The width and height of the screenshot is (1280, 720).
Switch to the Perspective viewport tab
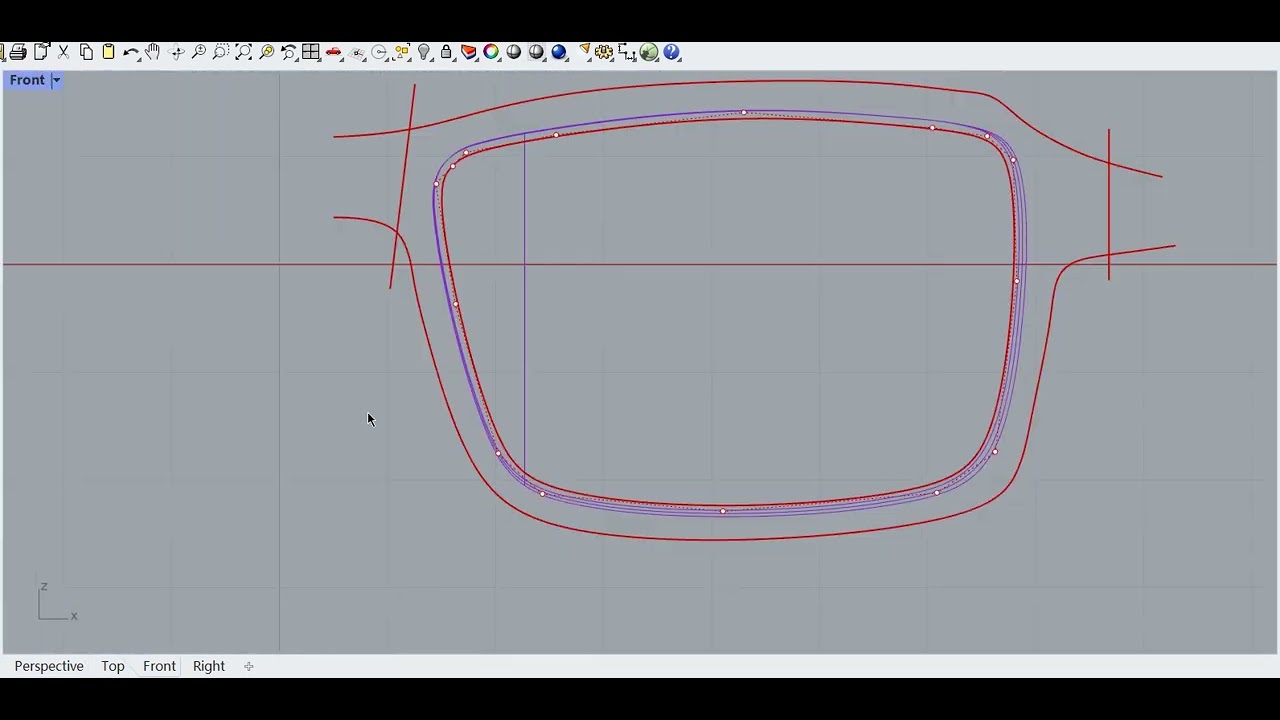49,666
